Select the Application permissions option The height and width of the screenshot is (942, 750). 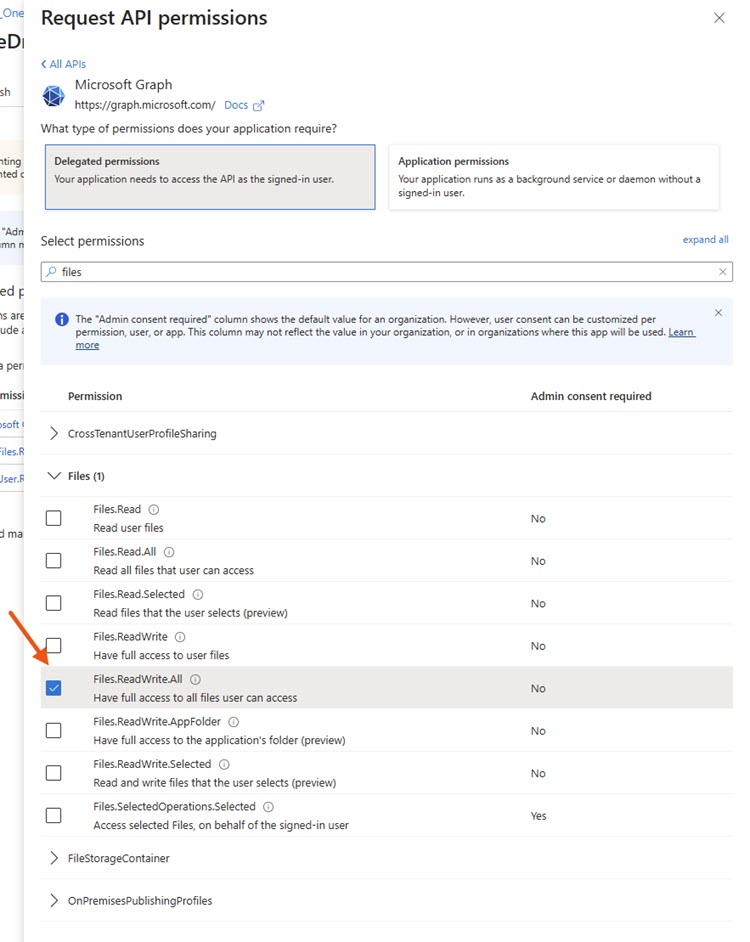pyautogui.click(x=553, y=177)
